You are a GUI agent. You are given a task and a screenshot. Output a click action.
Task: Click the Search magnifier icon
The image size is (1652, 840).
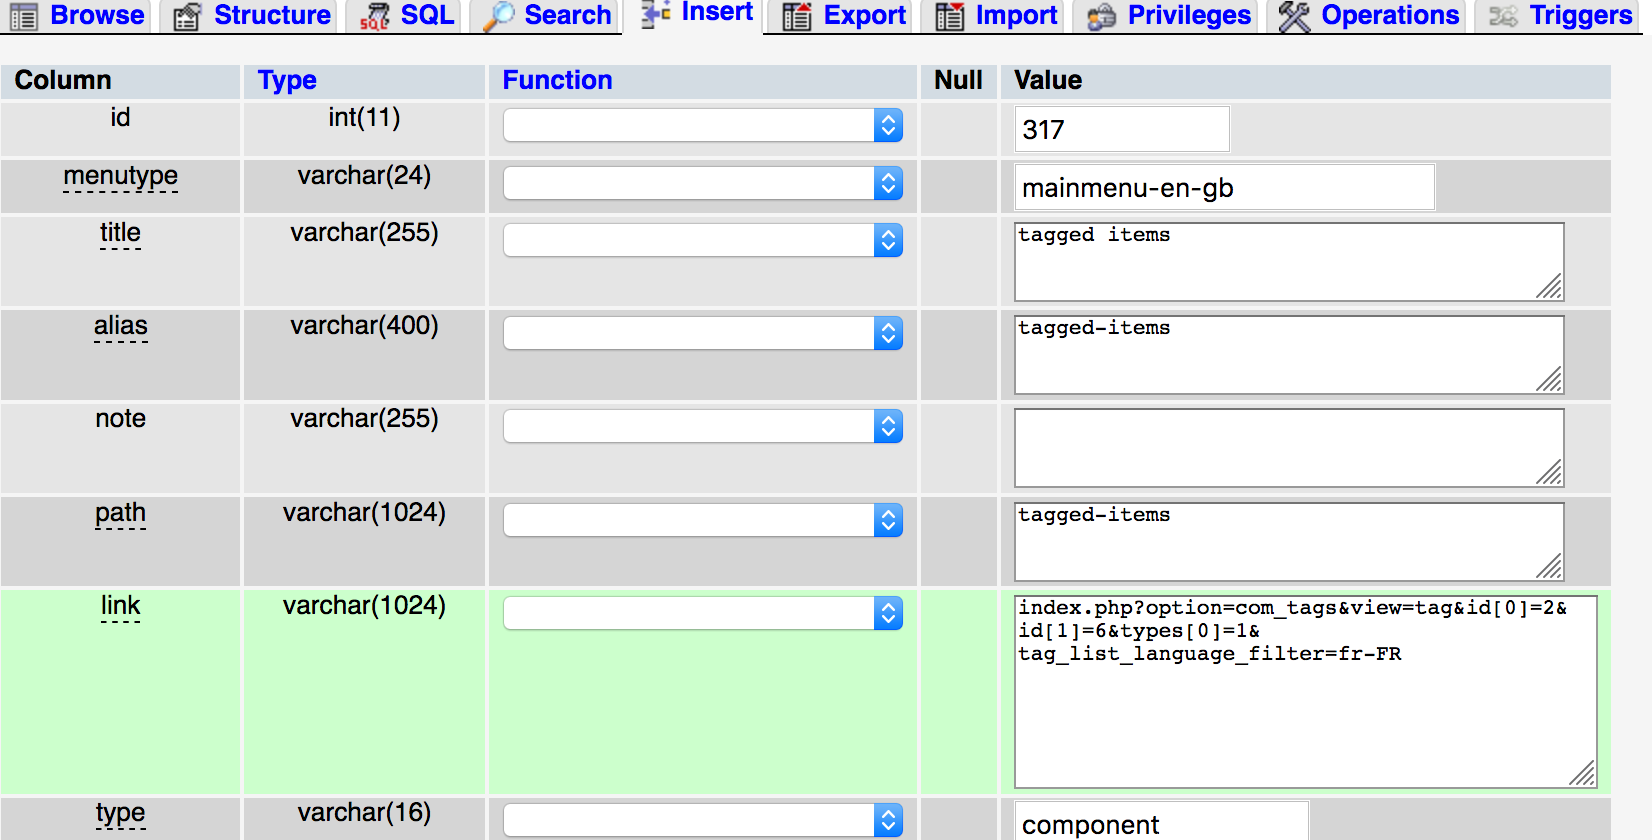click(498, 16)
